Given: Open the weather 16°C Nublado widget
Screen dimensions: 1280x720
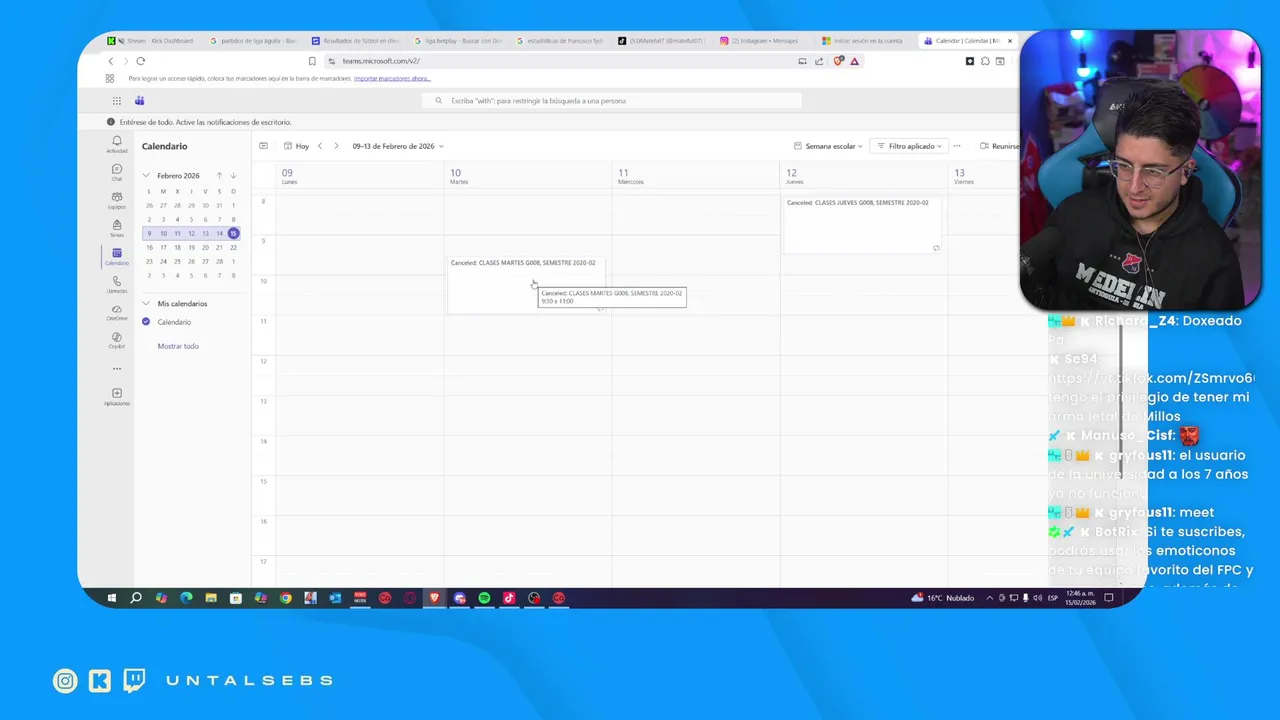Looking at the screenshot, I should [943, 598].
